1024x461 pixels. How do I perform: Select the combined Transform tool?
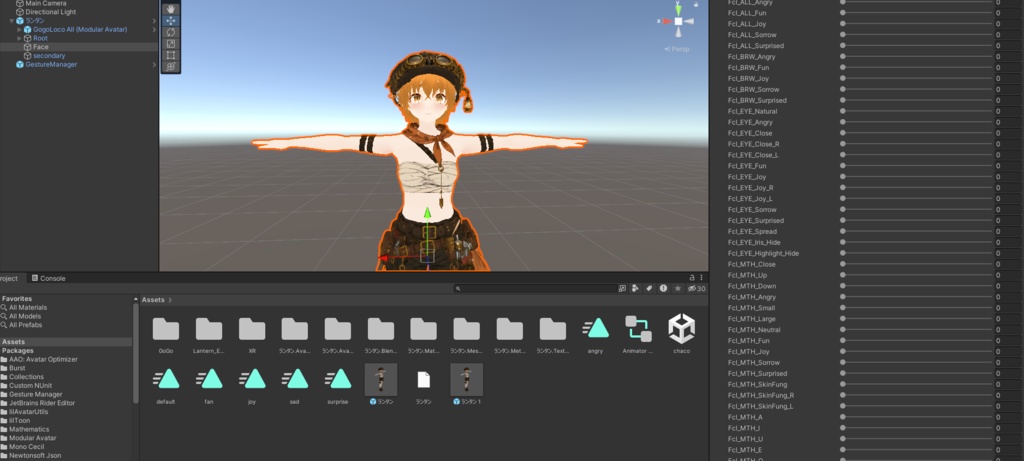click(170, 67)
